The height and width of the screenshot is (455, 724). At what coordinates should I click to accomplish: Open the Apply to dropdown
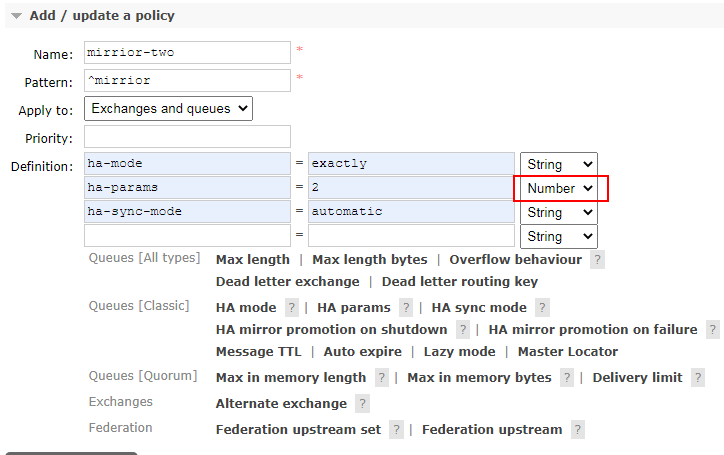tap(169, 109)
